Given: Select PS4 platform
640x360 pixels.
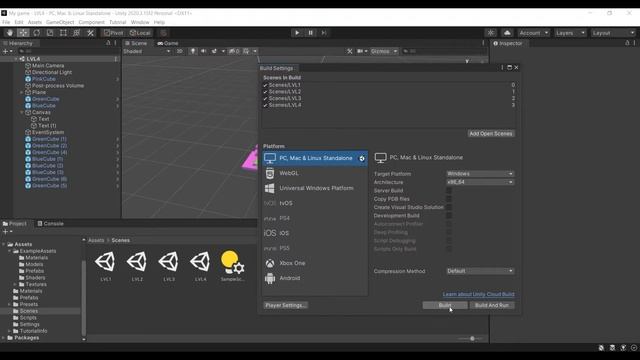Looking at the screenshot, I should [x=315, y=218].
